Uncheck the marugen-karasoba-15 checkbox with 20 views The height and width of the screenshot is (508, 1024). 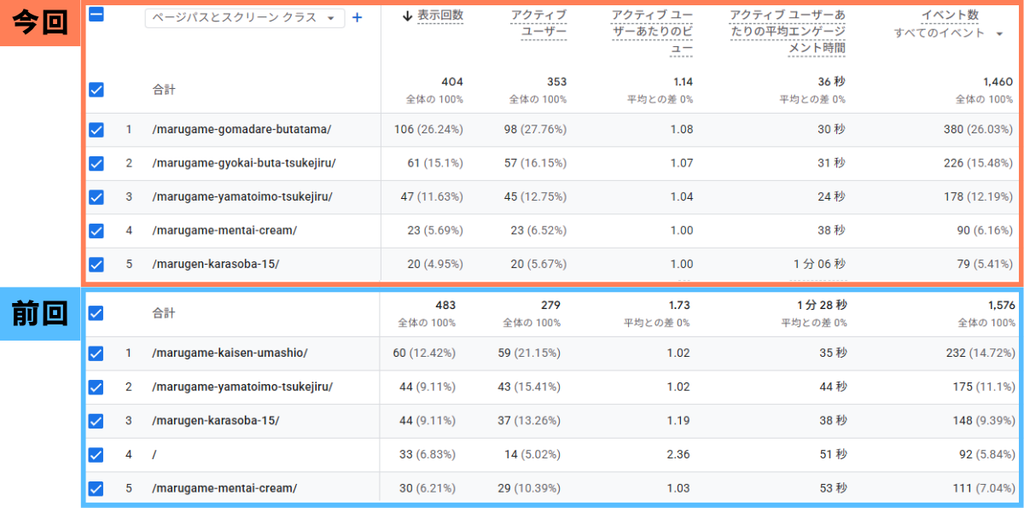tap(96, 264)
